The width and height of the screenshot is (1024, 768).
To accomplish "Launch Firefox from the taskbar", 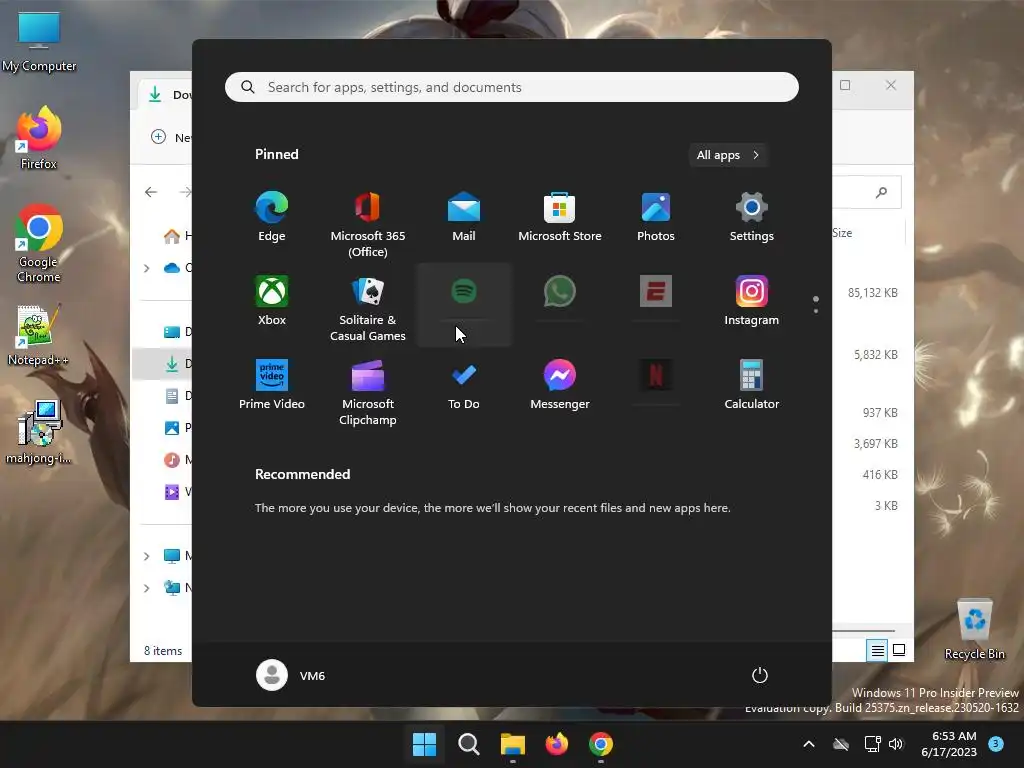I will pyautogui.click(x=557, y=744).
